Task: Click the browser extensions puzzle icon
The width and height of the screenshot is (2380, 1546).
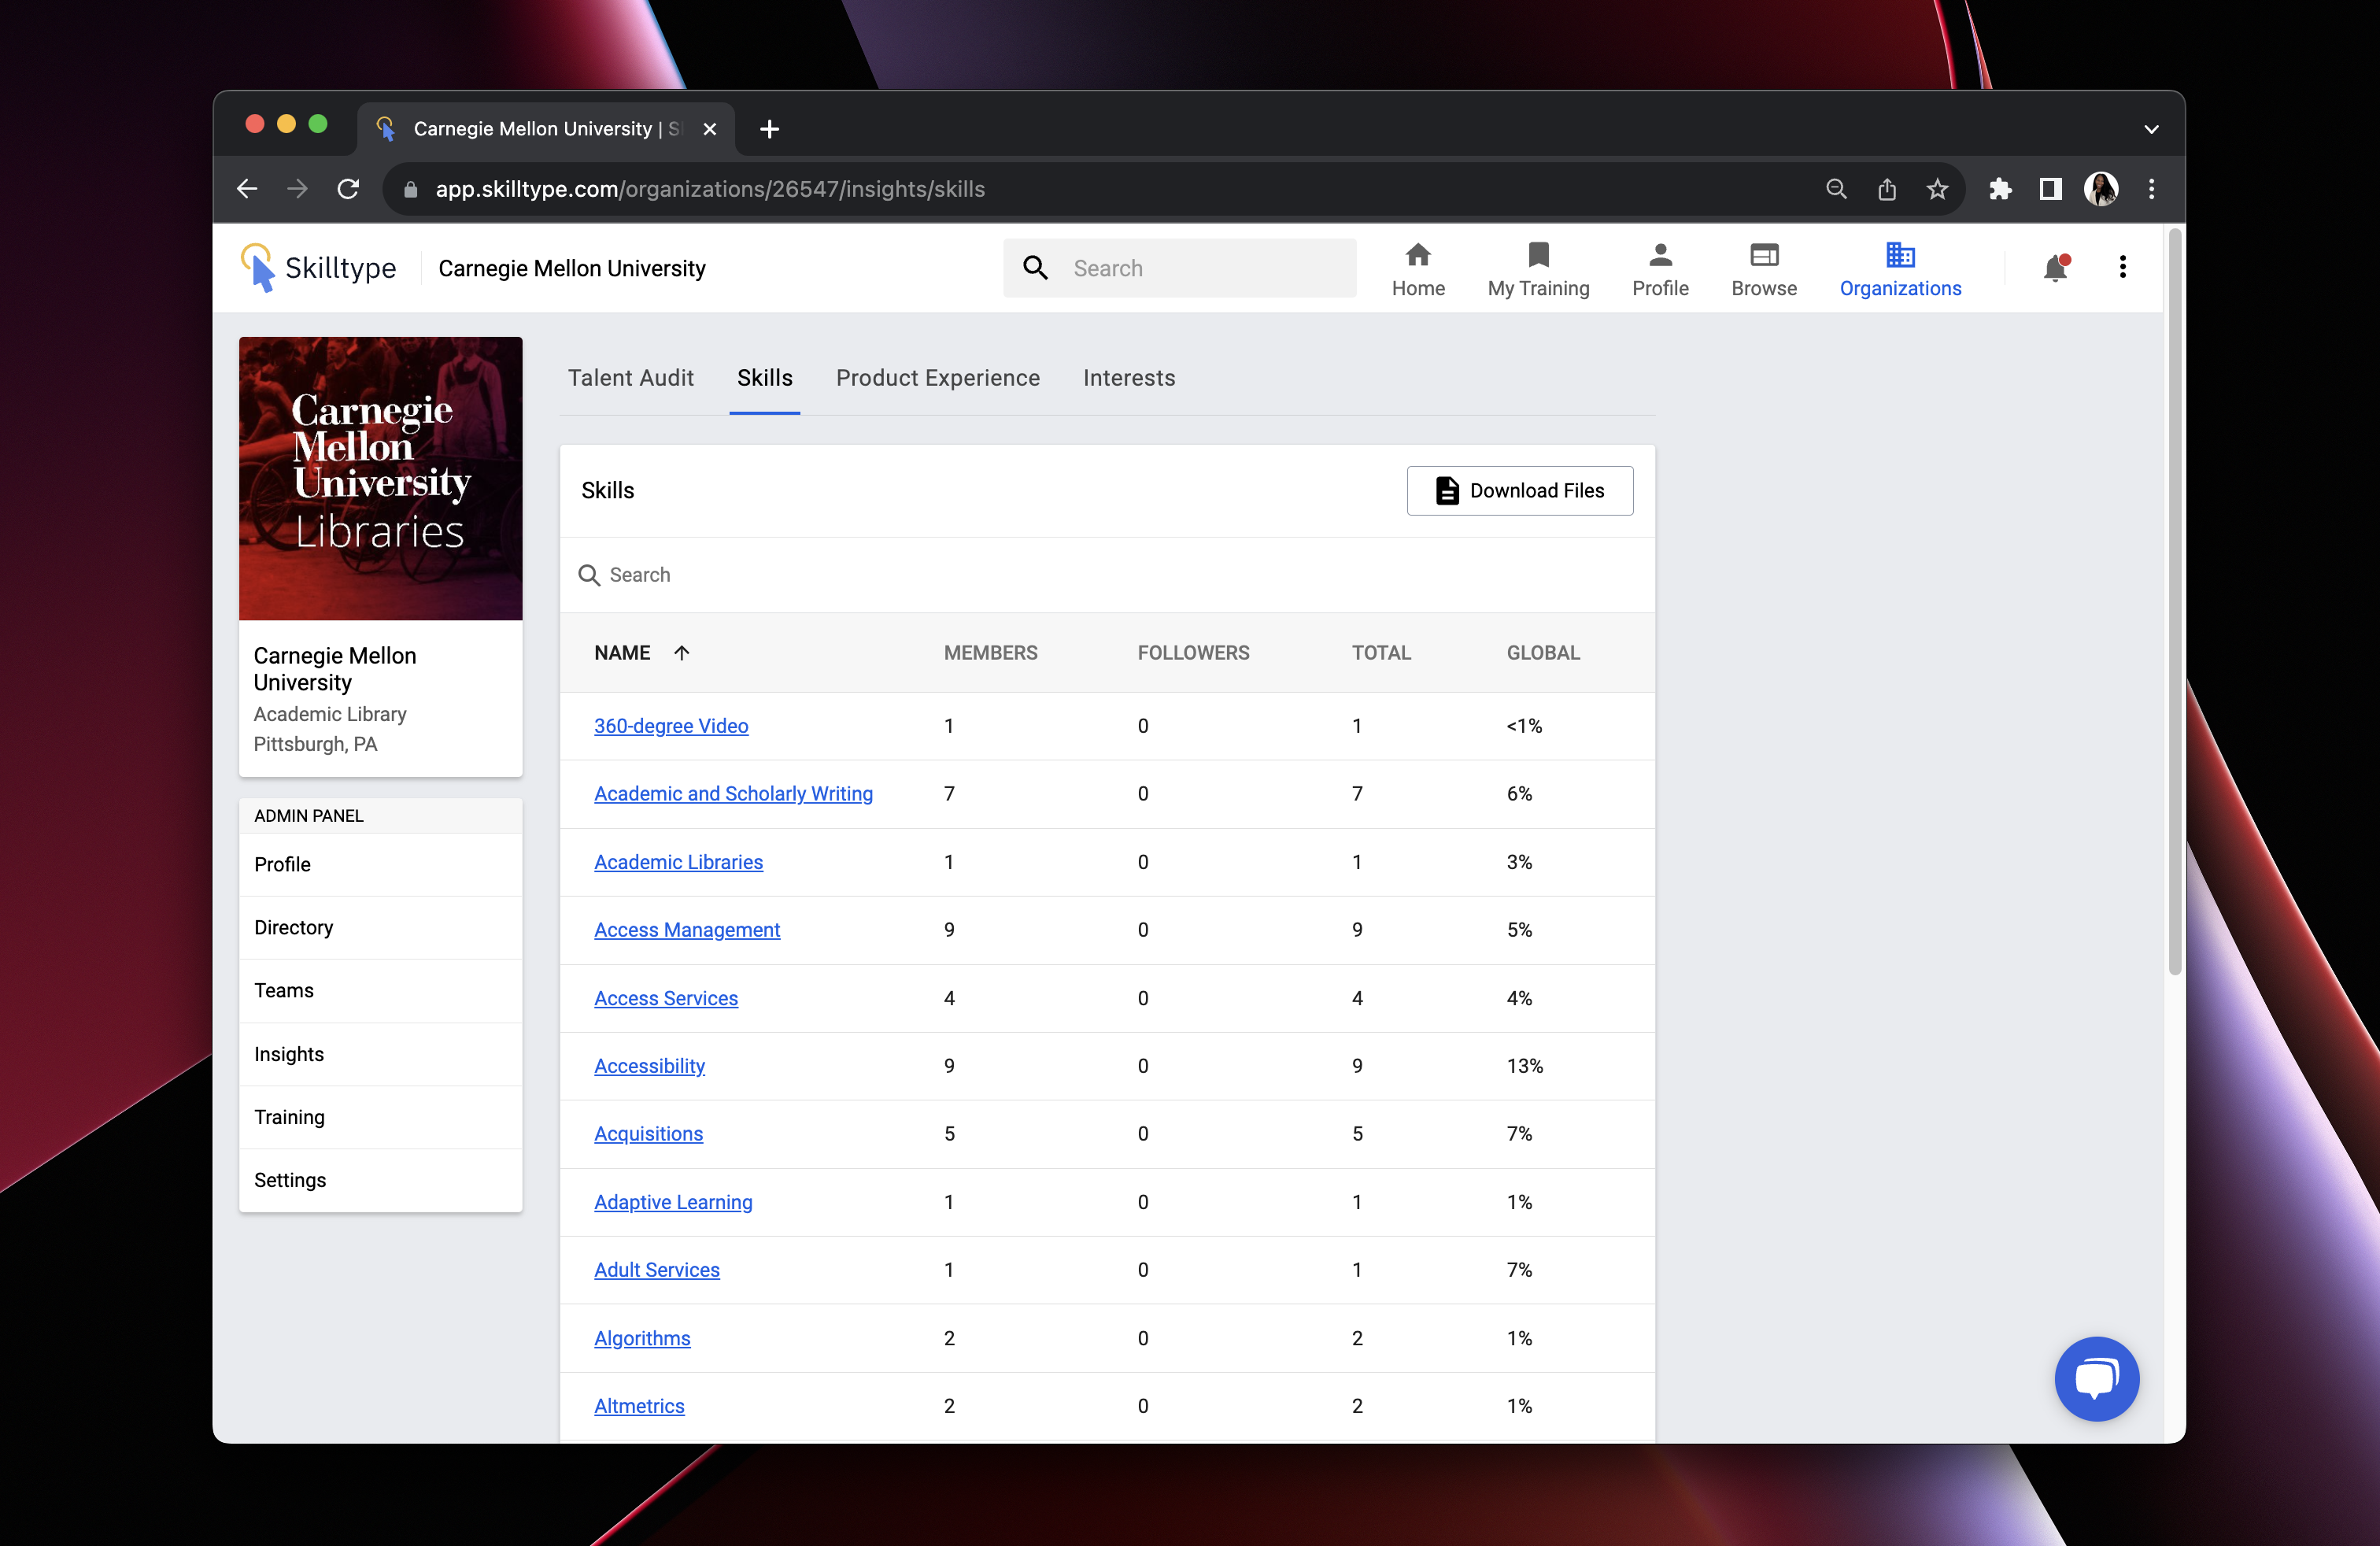Action: 1999,189
